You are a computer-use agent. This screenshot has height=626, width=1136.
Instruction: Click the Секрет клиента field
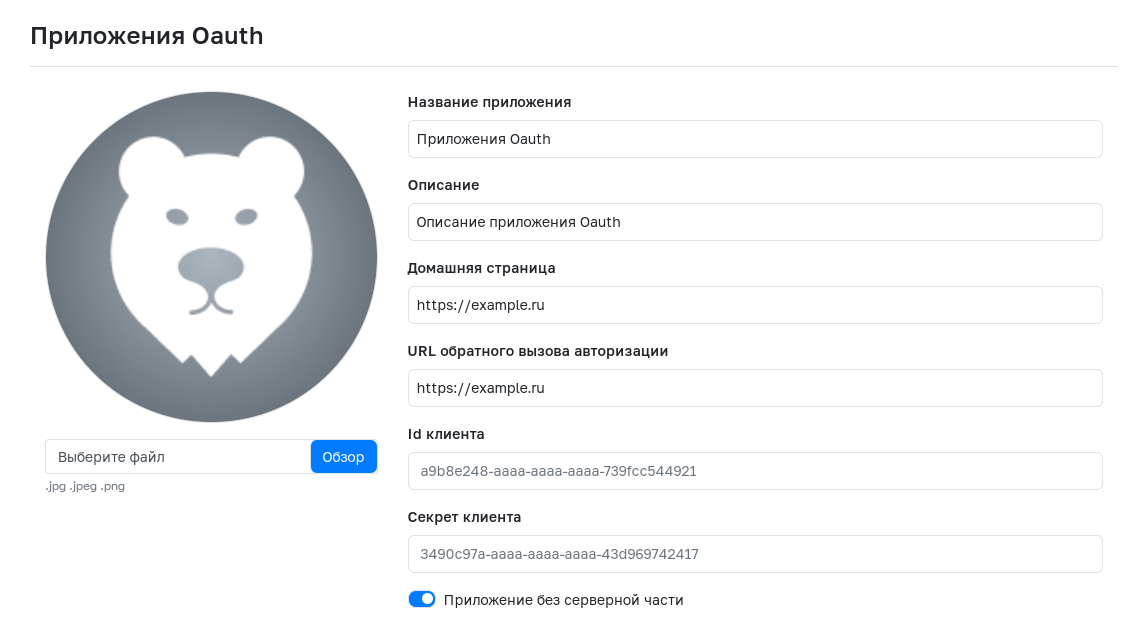coord(755,554)
